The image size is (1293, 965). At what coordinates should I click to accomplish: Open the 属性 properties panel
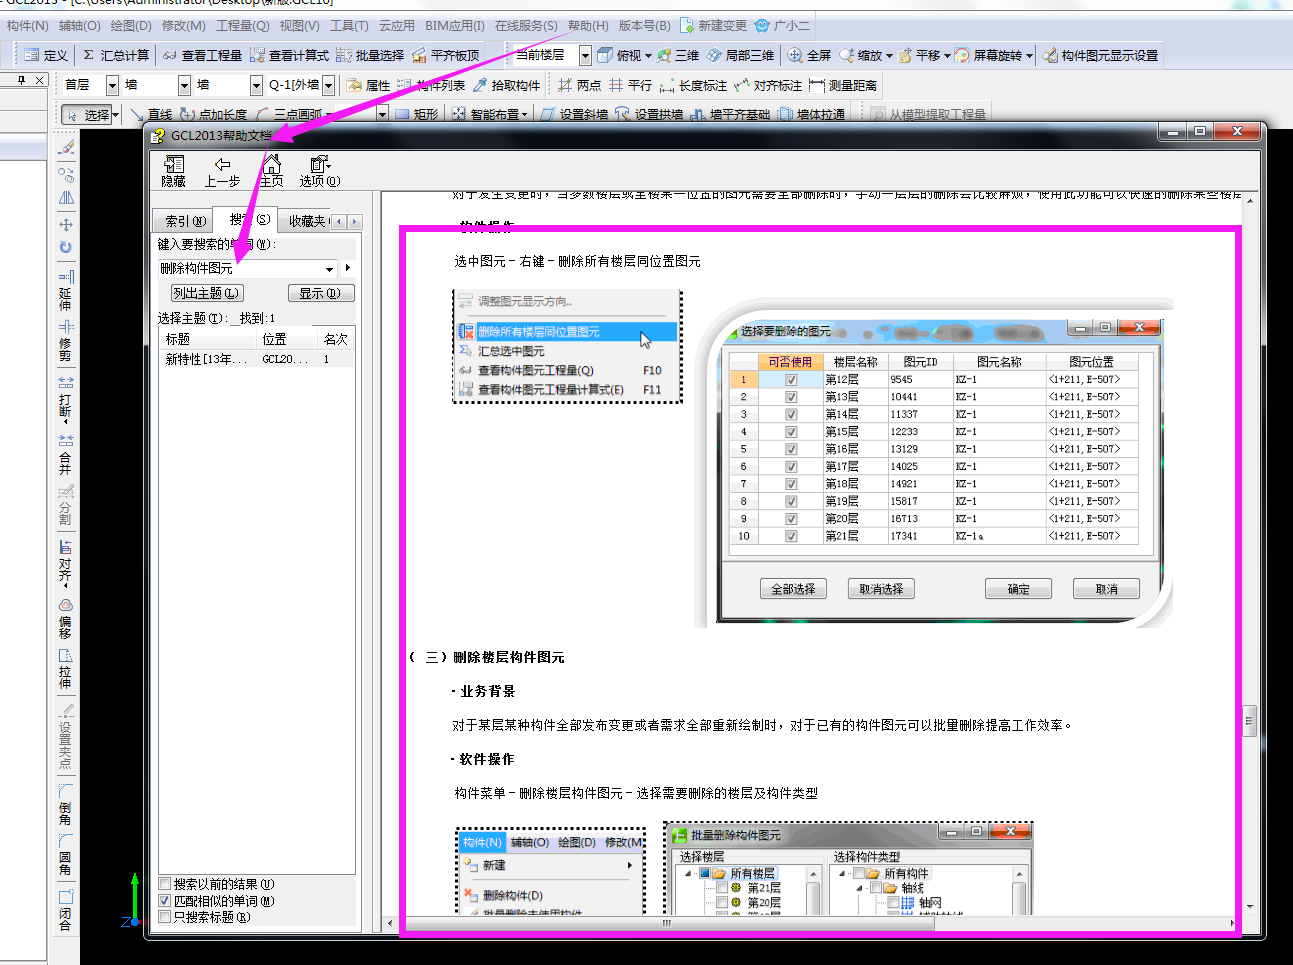368,85
